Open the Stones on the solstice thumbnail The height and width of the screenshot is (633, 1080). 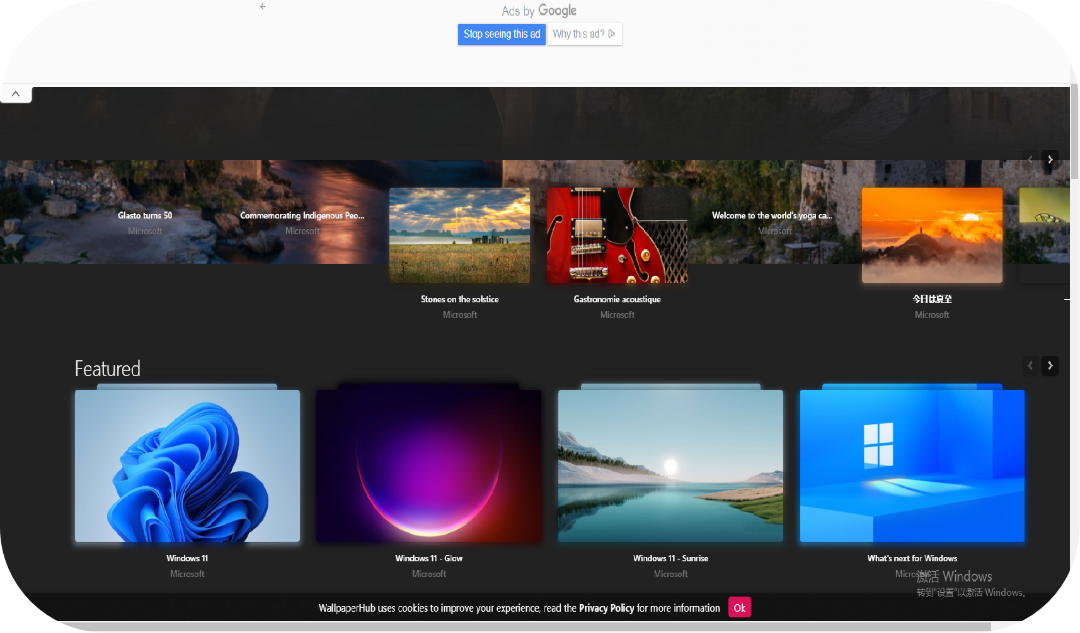[x=459, y=236]
